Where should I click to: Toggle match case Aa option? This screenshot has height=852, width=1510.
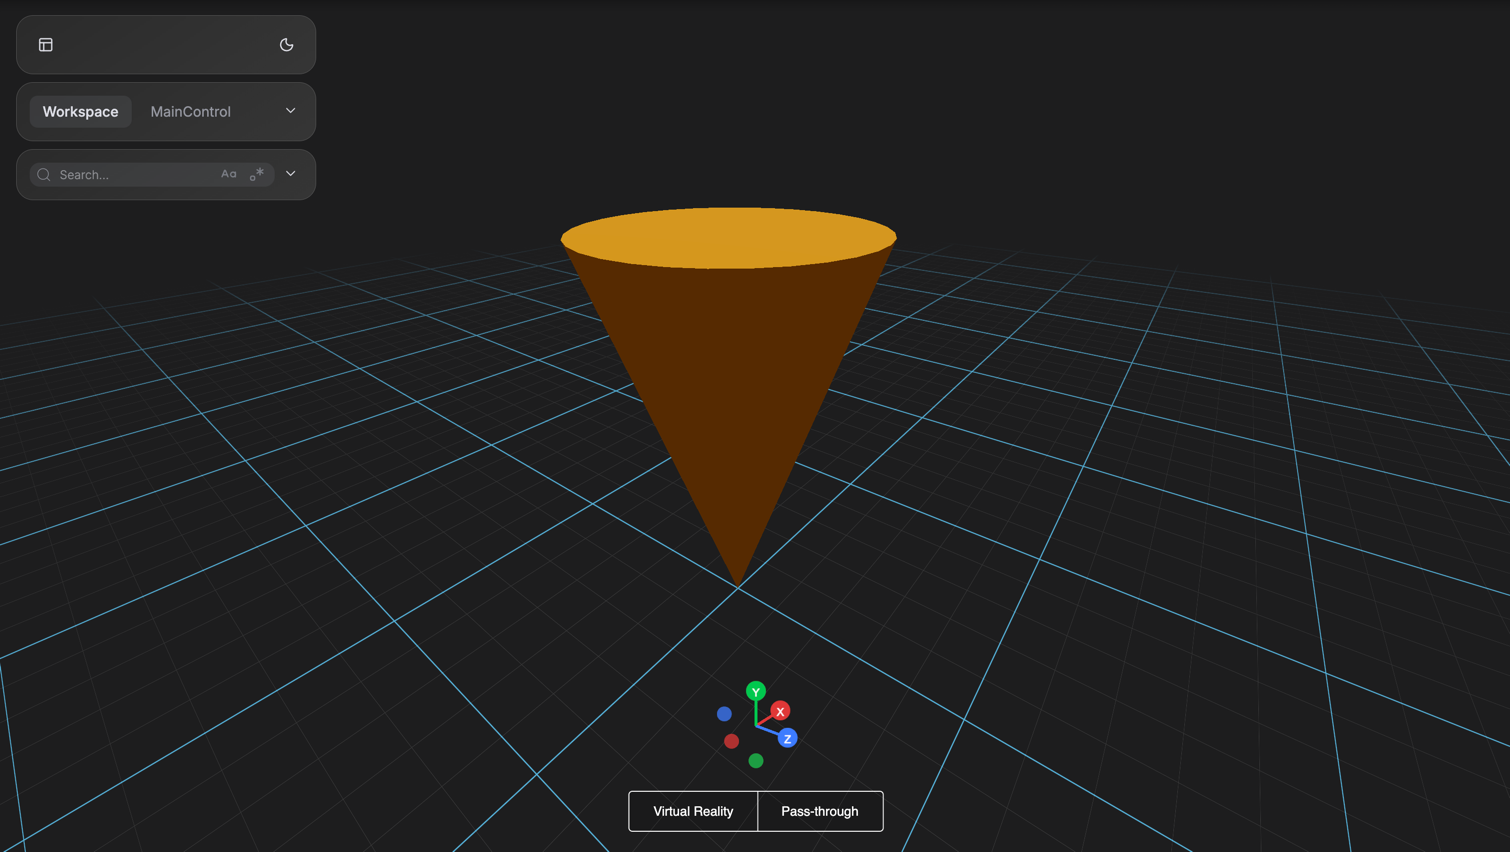229,174
